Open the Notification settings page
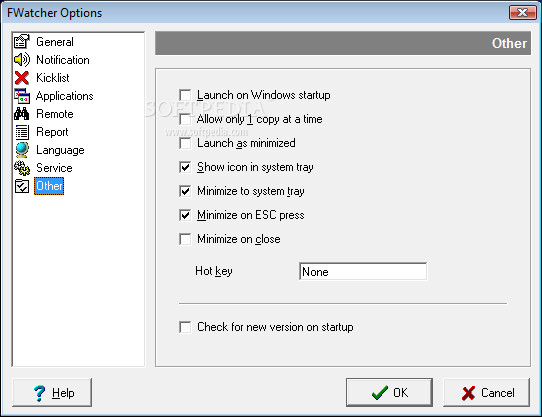This screenshot has height=417, width=542. [63, 60]
